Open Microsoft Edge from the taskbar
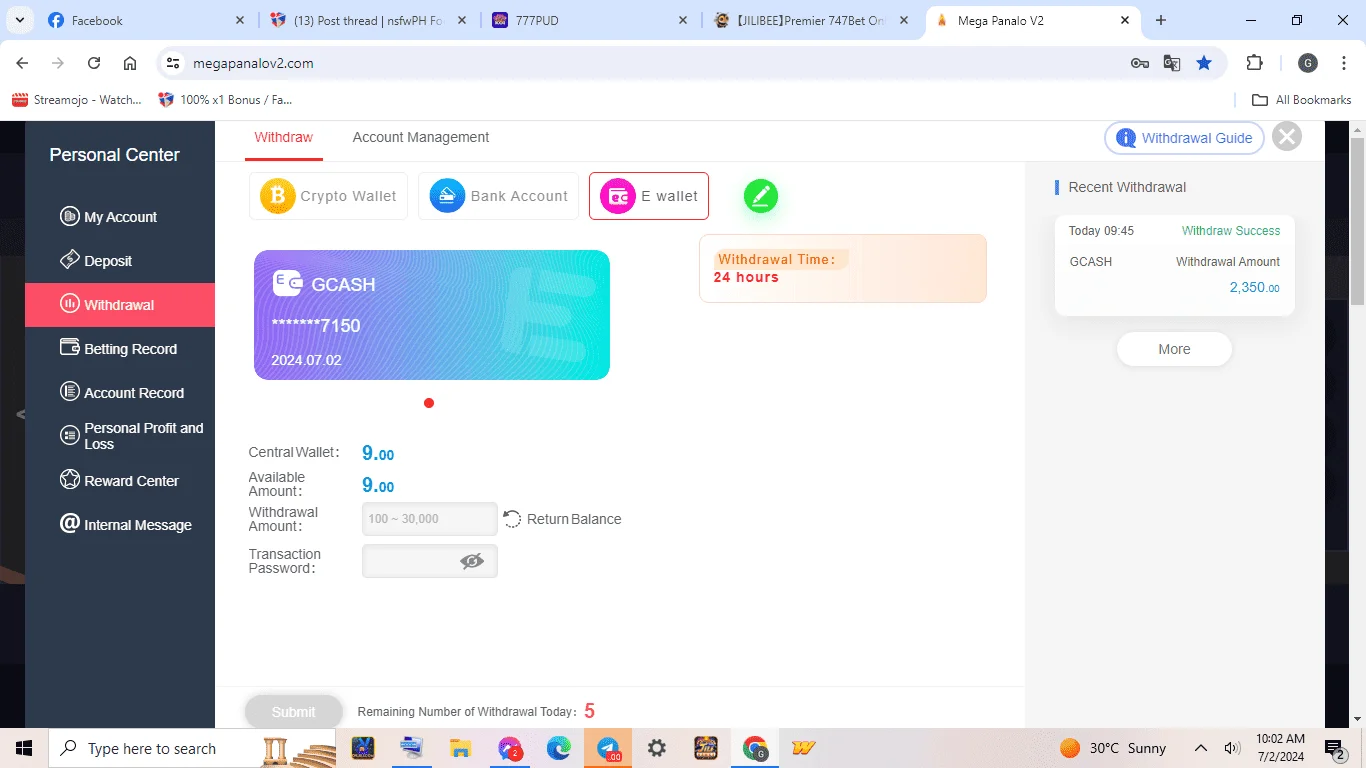 [558, 748]
